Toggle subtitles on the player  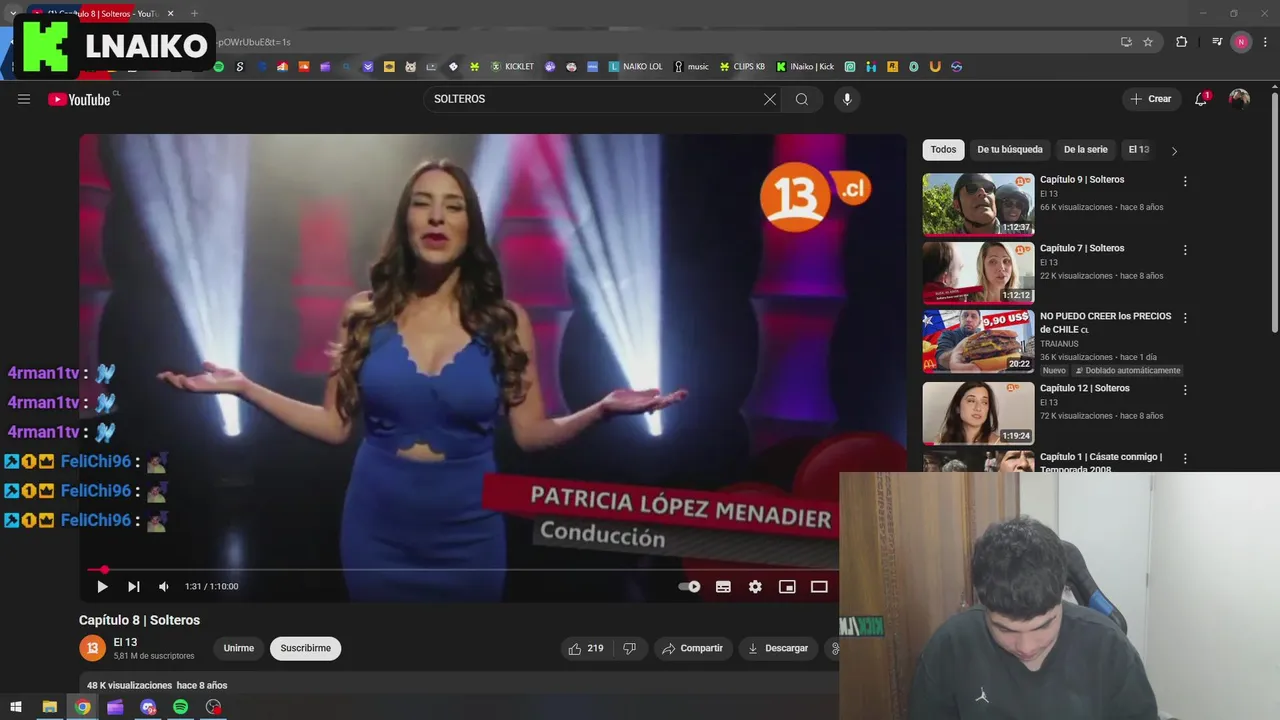tap(723, 587)
